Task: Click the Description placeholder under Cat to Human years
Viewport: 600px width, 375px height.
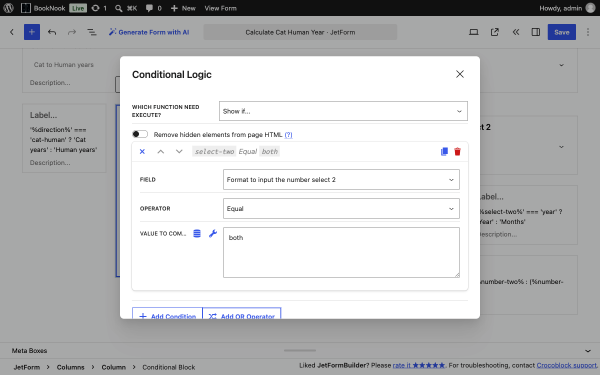Action: [50, 83]
